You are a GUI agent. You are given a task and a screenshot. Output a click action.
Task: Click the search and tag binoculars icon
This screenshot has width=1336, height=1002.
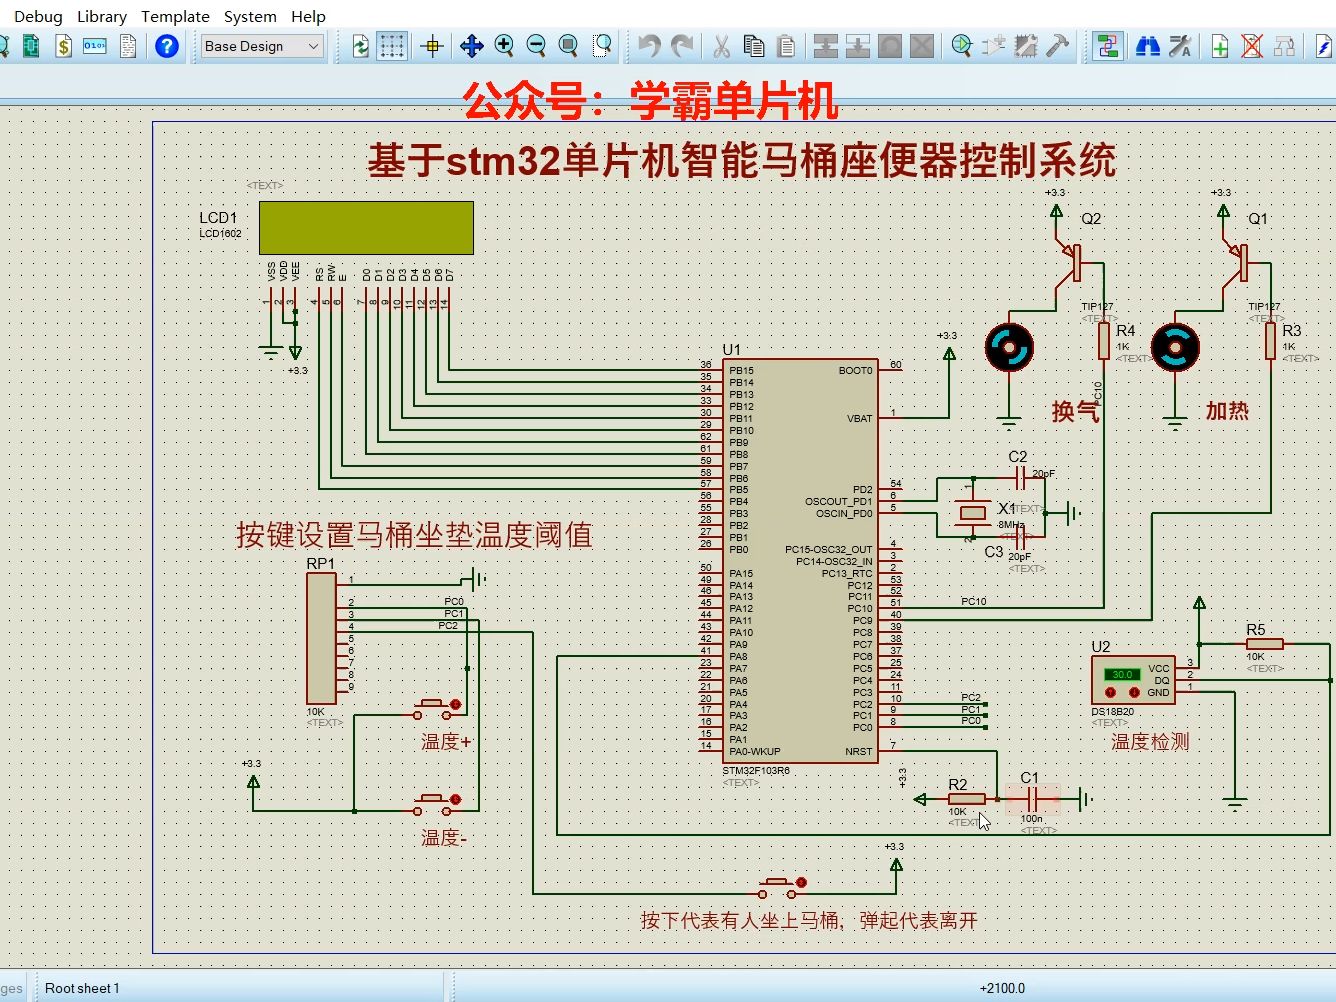pos(1147,46)
